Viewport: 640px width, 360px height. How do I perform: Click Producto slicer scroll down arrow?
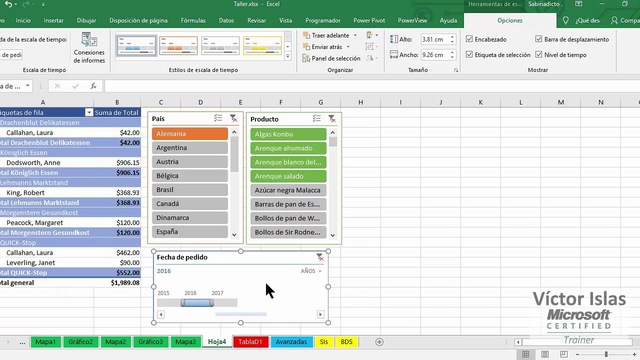333,235
